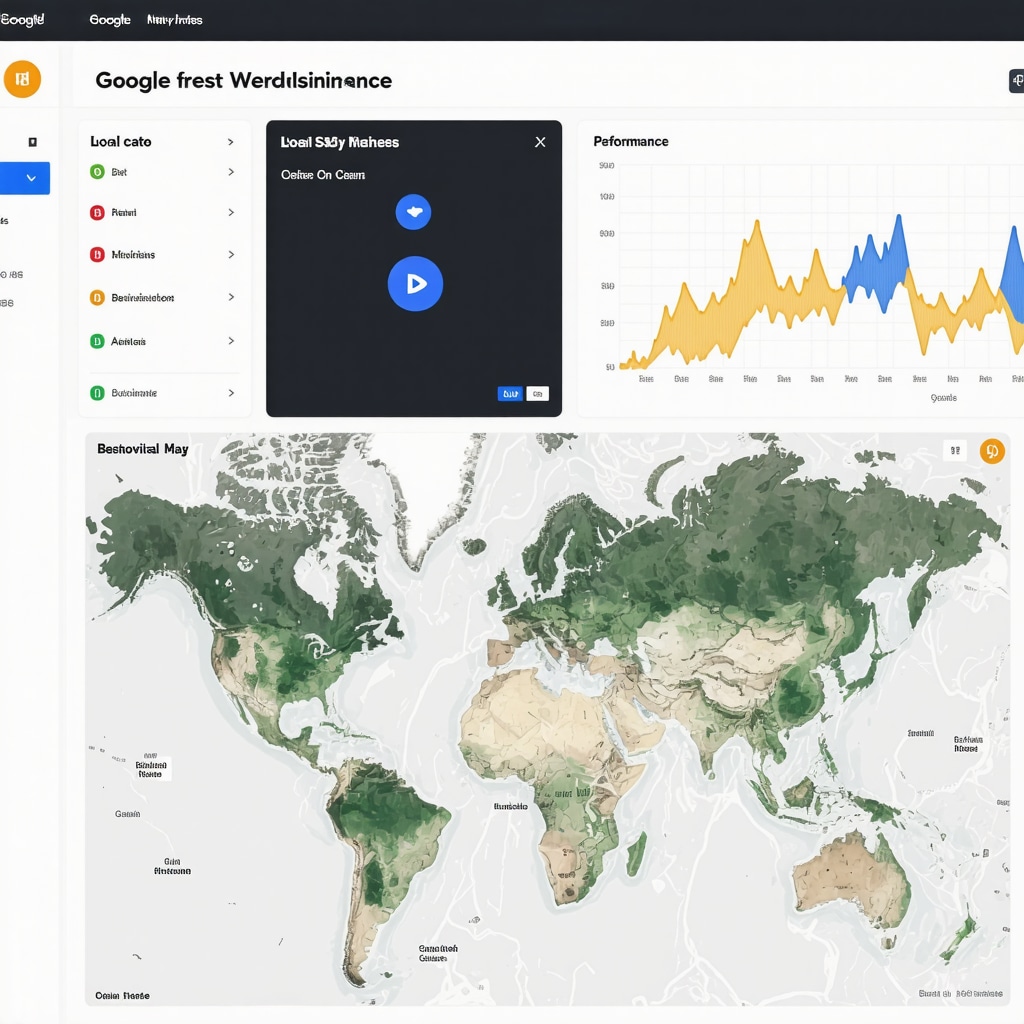Click the small blue button at the dark panel bottom
The width and height of the screenshot is (1024, 1024).
point(510,393)
